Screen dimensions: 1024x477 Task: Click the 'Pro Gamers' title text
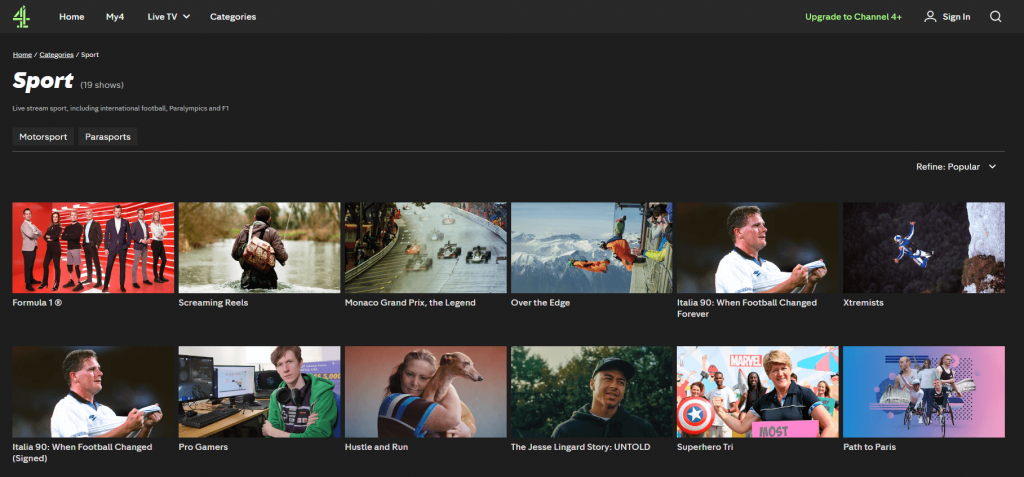coord(203,448)
